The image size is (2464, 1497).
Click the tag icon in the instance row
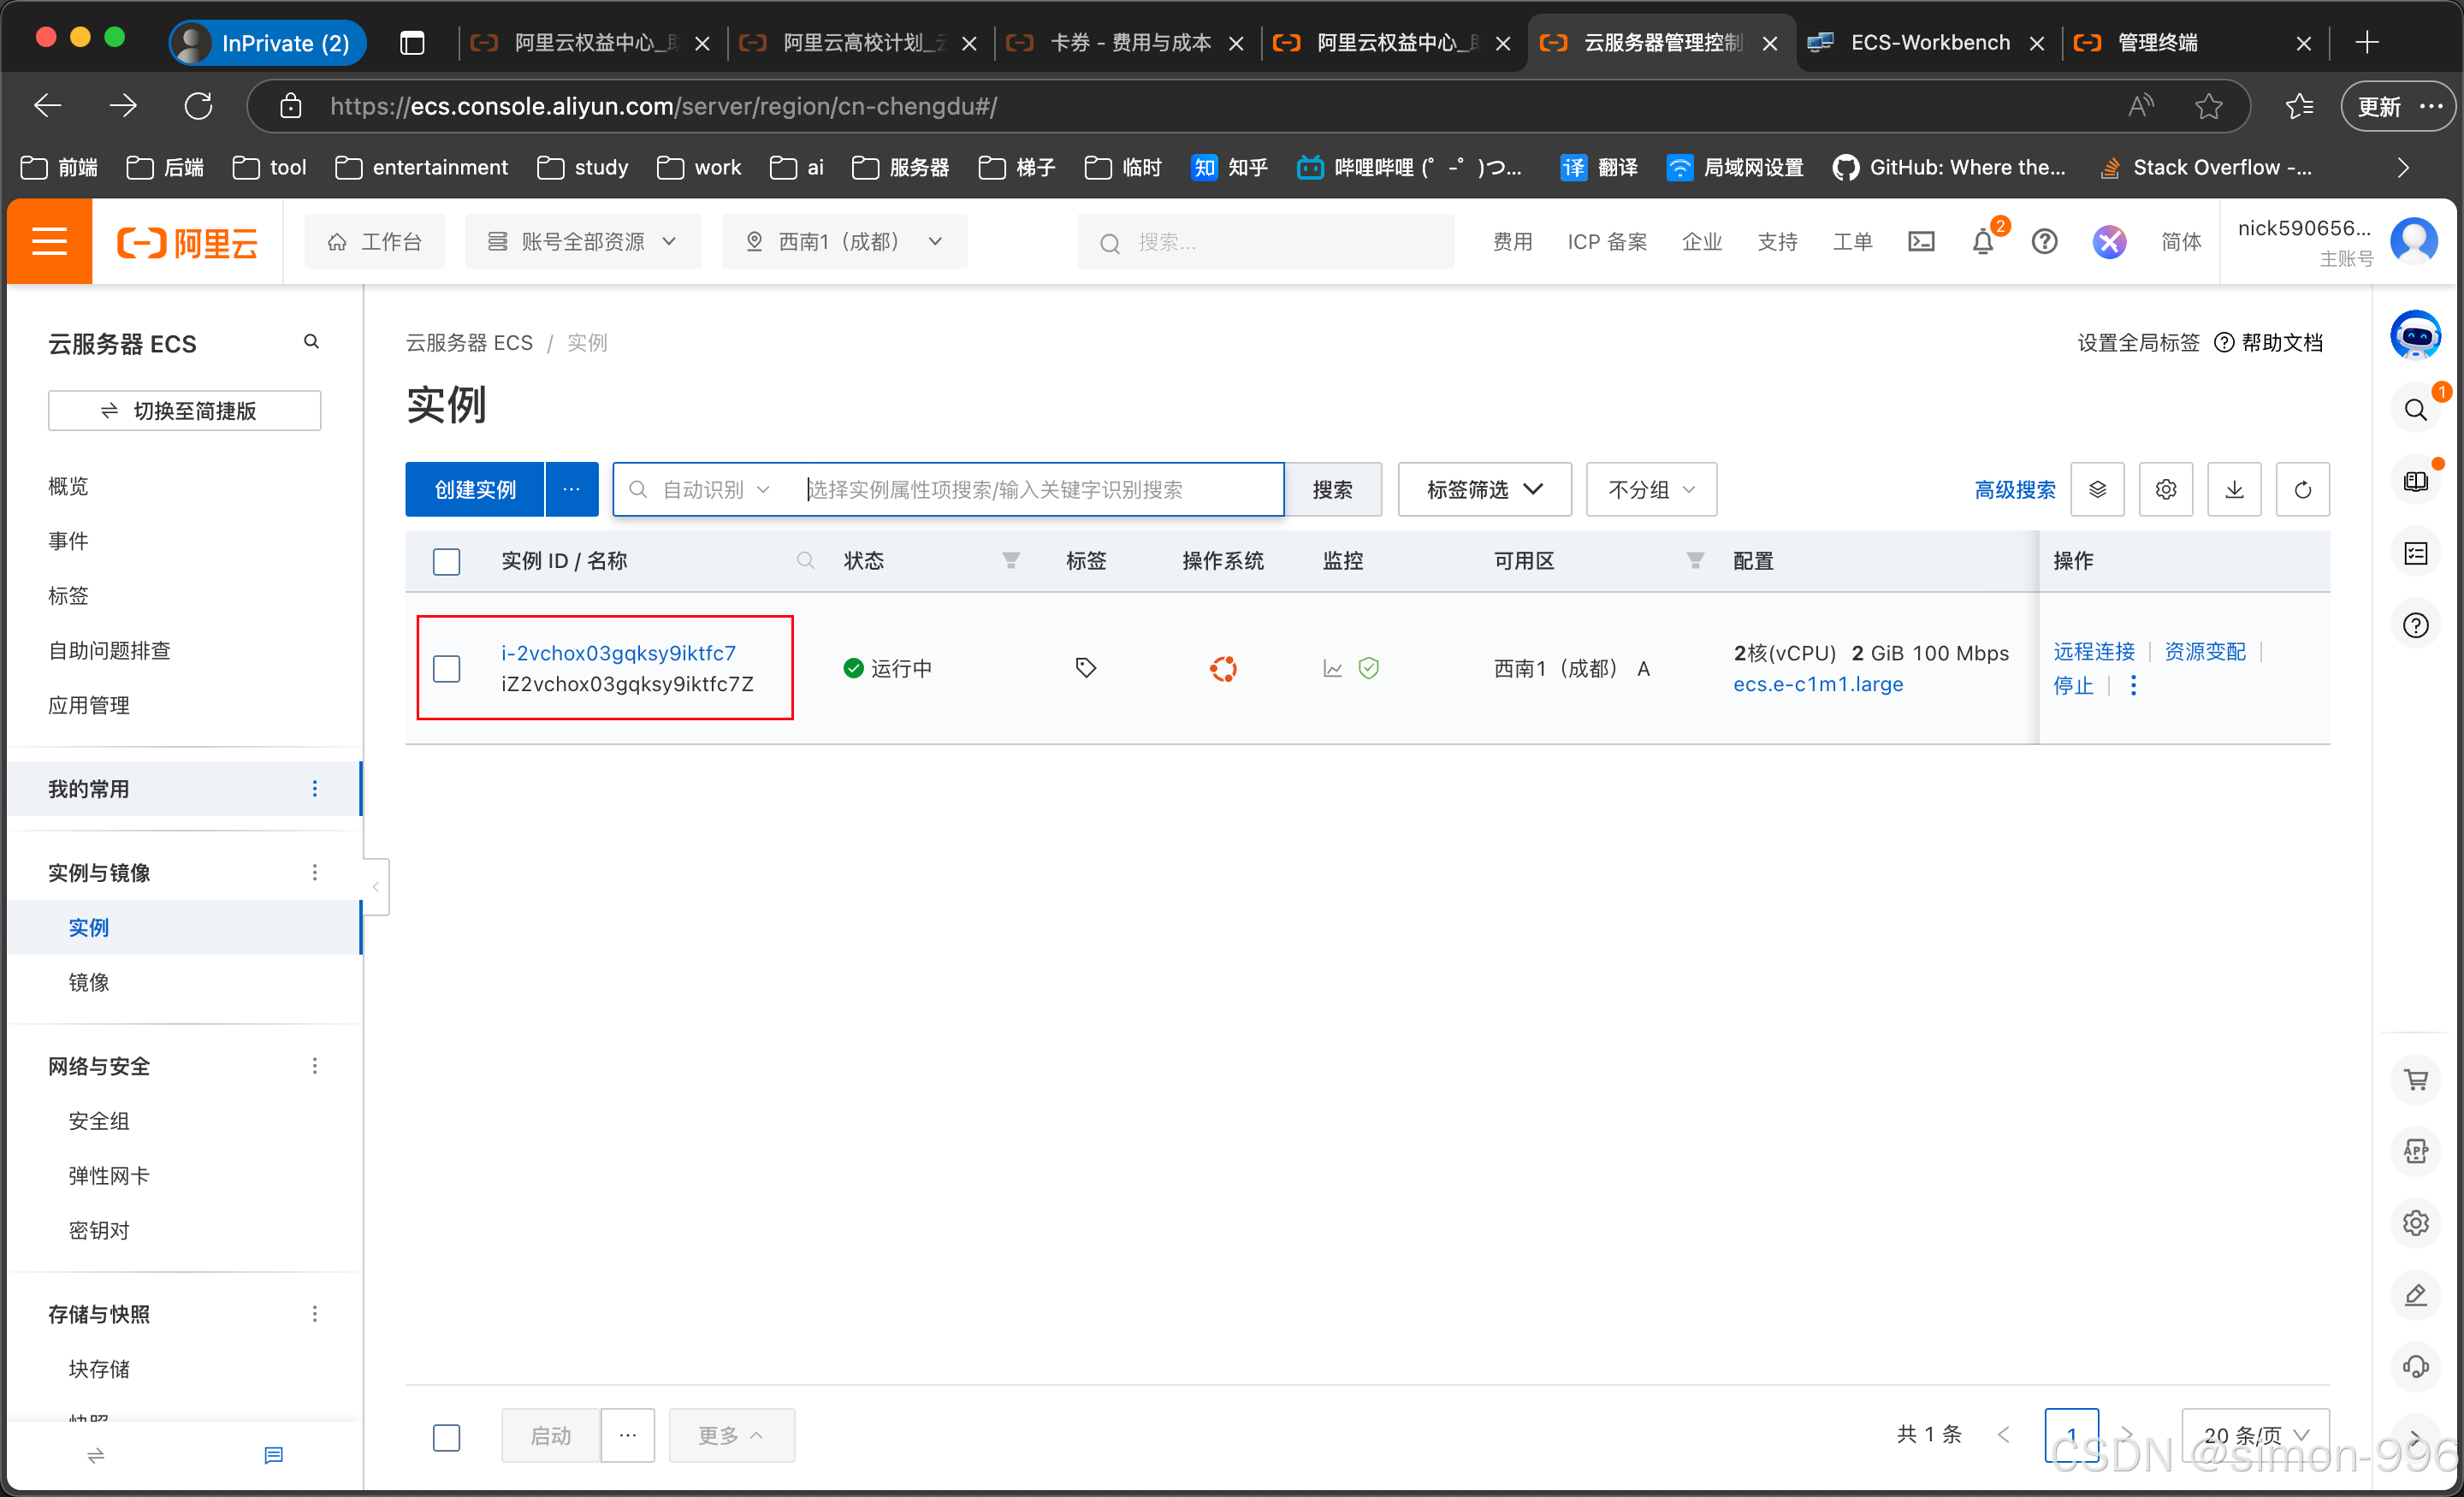point(1085,668)
